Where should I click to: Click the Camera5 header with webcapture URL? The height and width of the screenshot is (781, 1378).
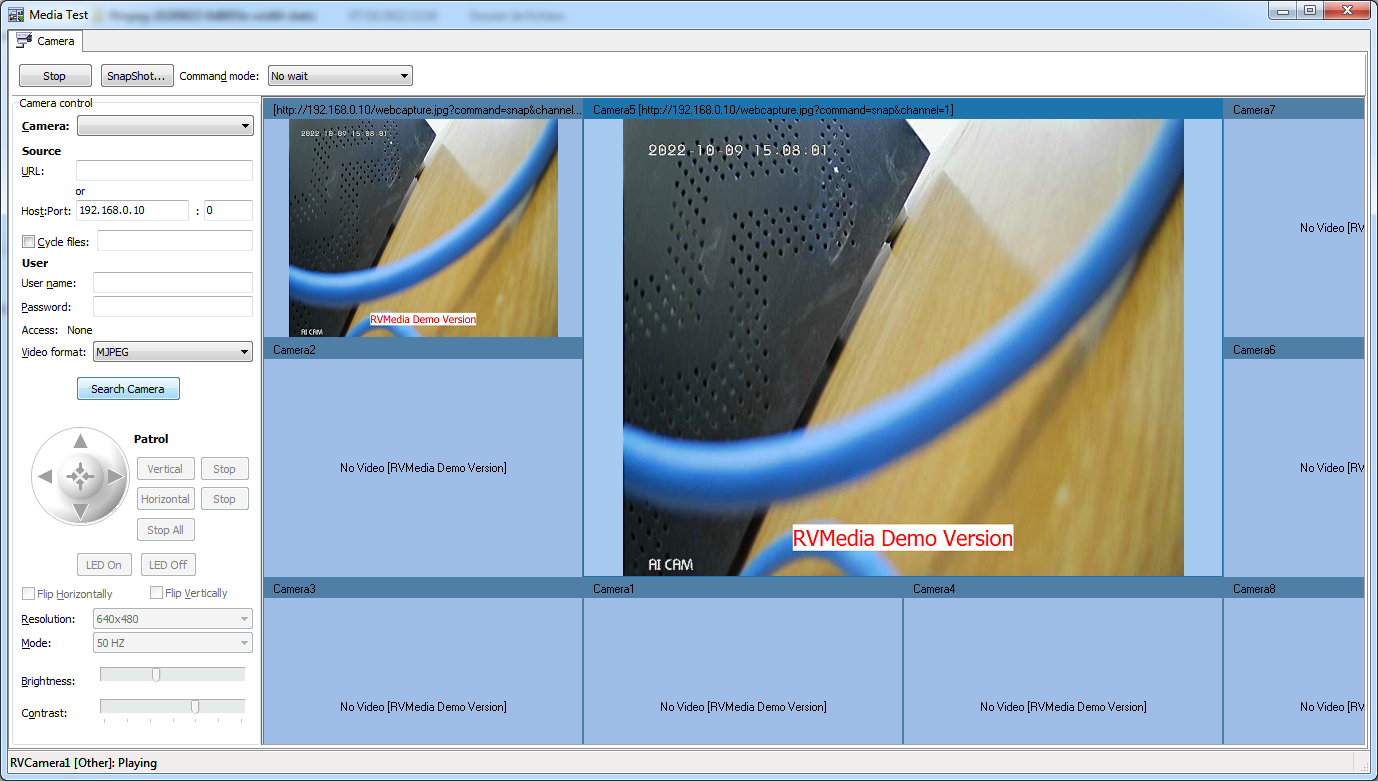(903, 109)
